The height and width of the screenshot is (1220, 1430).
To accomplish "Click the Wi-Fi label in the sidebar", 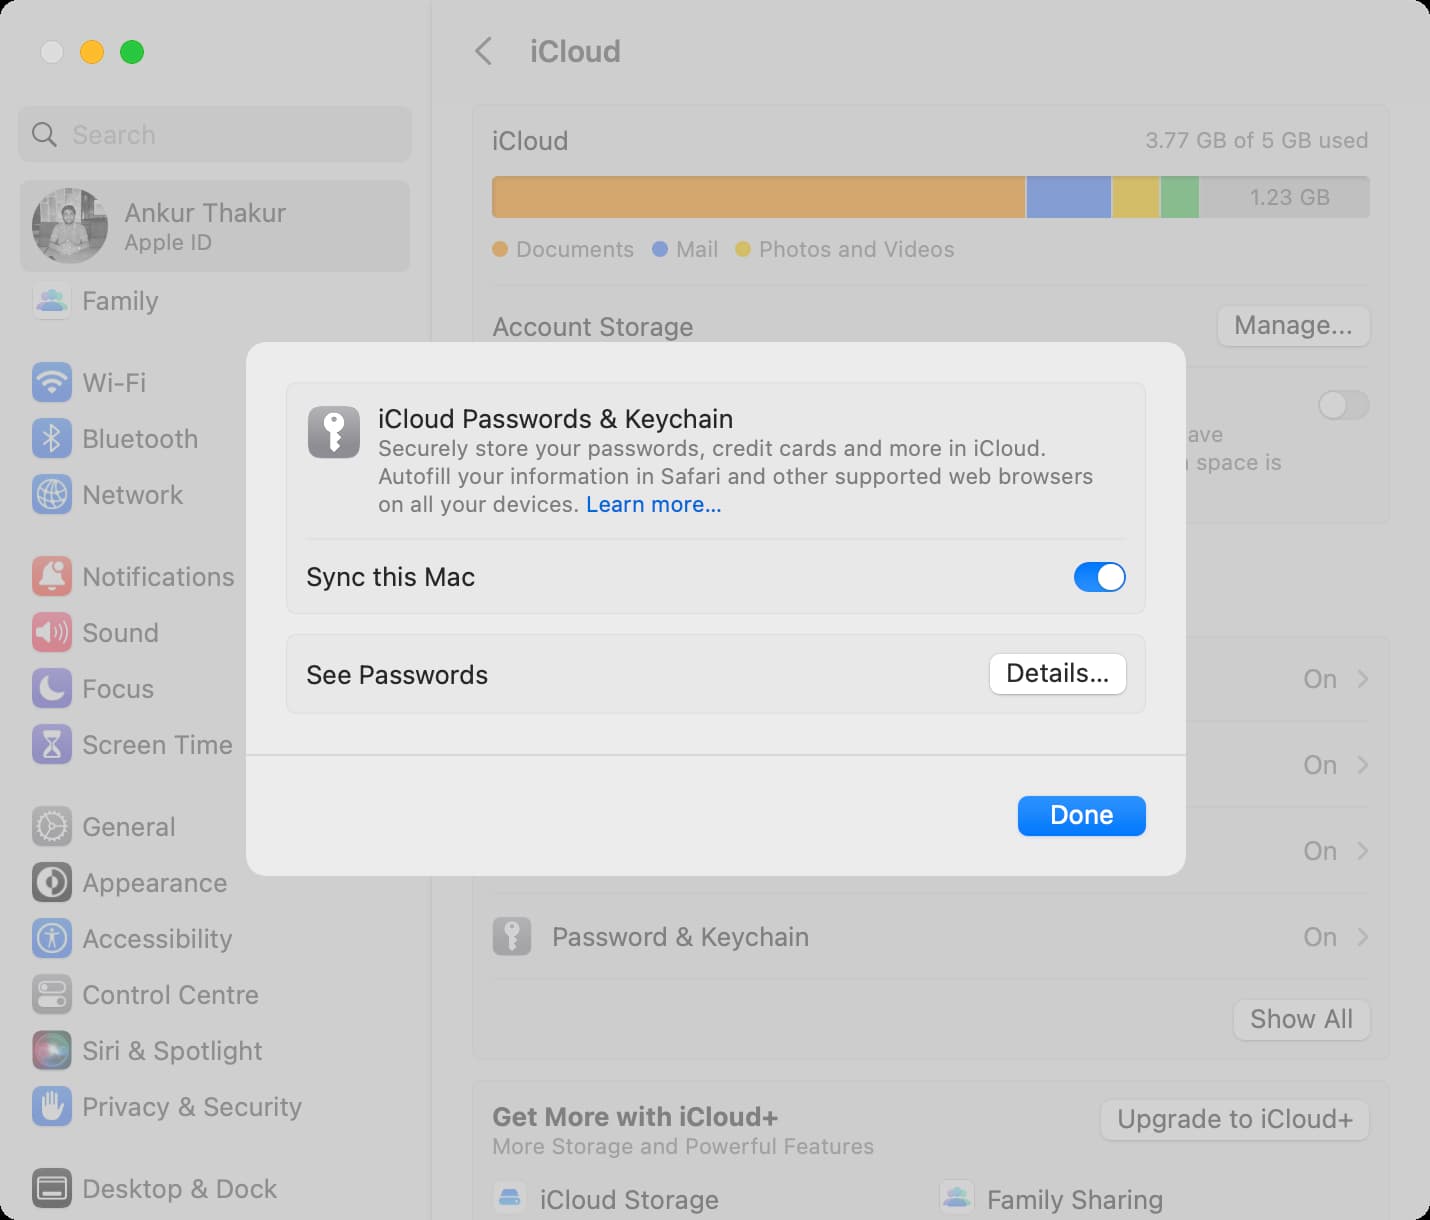I will pyautogui.click(x=114, y=382).
